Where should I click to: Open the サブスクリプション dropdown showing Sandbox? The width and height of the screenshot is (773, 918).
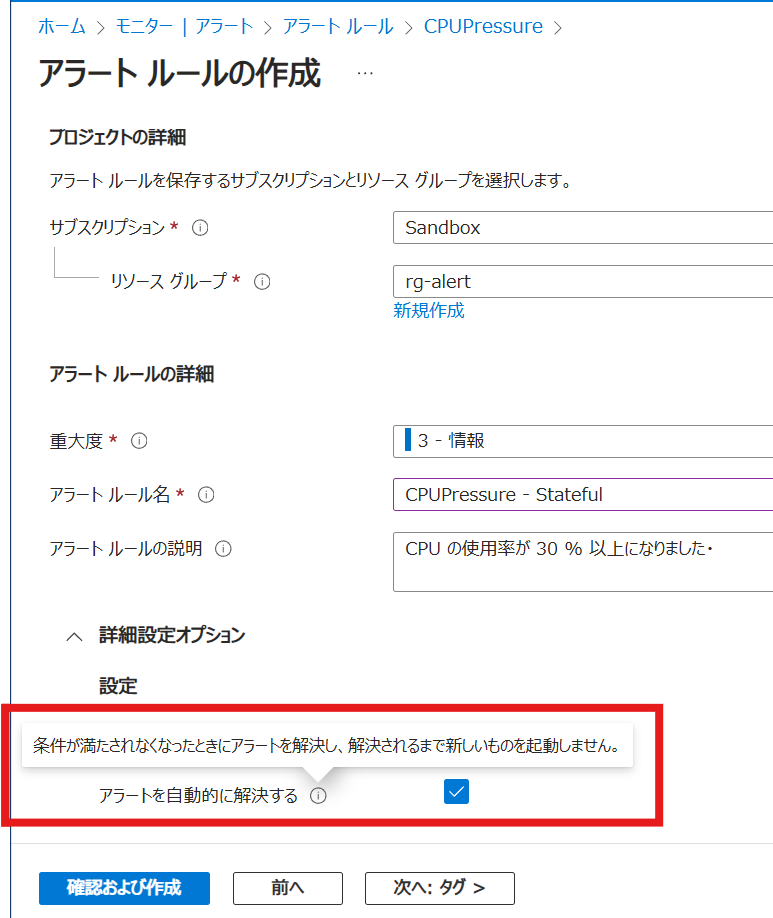(x=582, y=228)
